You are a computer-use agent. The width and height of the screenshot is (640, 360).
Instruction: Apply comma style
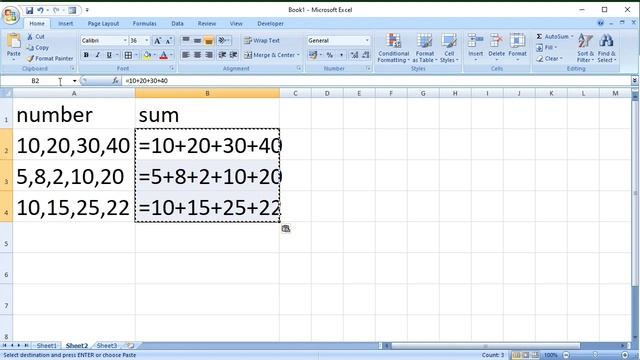[341, 55]
